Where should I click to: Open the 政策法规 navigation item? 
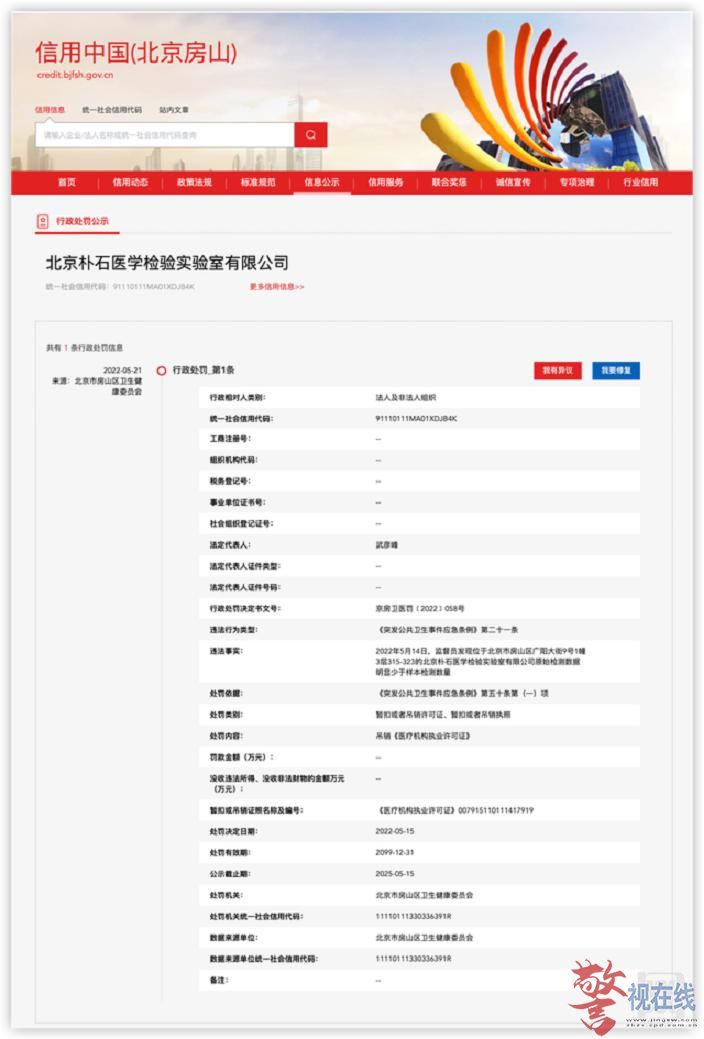pos(194,182)
